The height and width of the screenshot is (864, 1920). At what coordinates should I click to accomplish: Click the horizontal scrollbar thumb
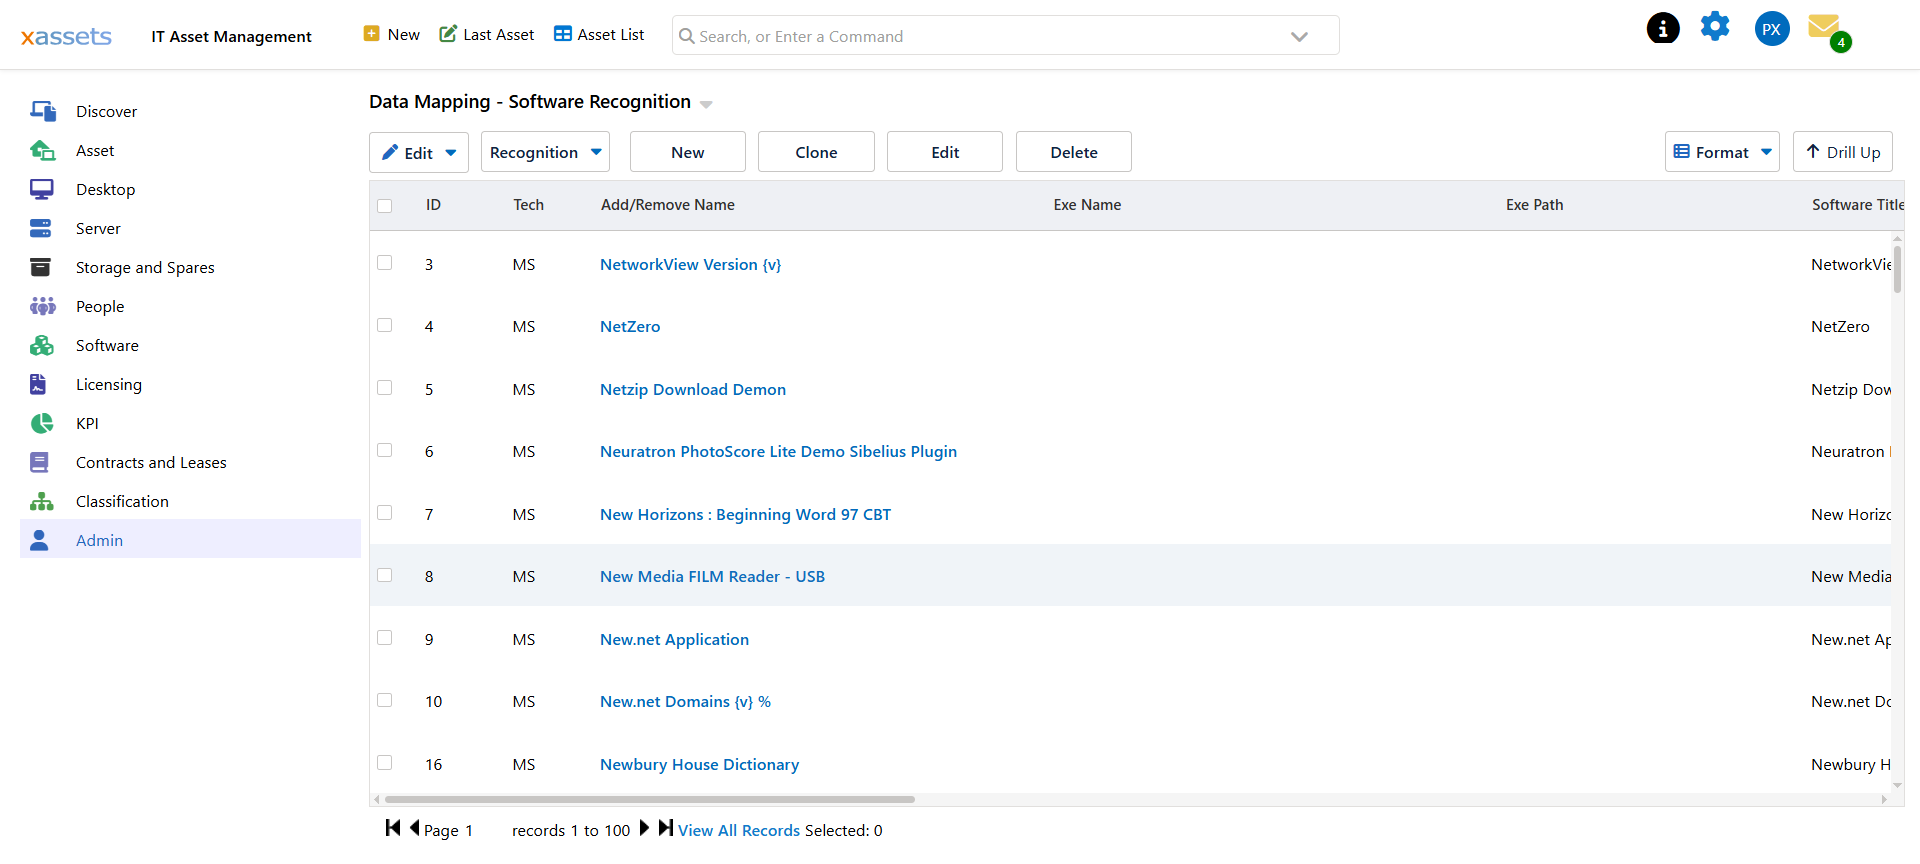(x=650, y=799)
